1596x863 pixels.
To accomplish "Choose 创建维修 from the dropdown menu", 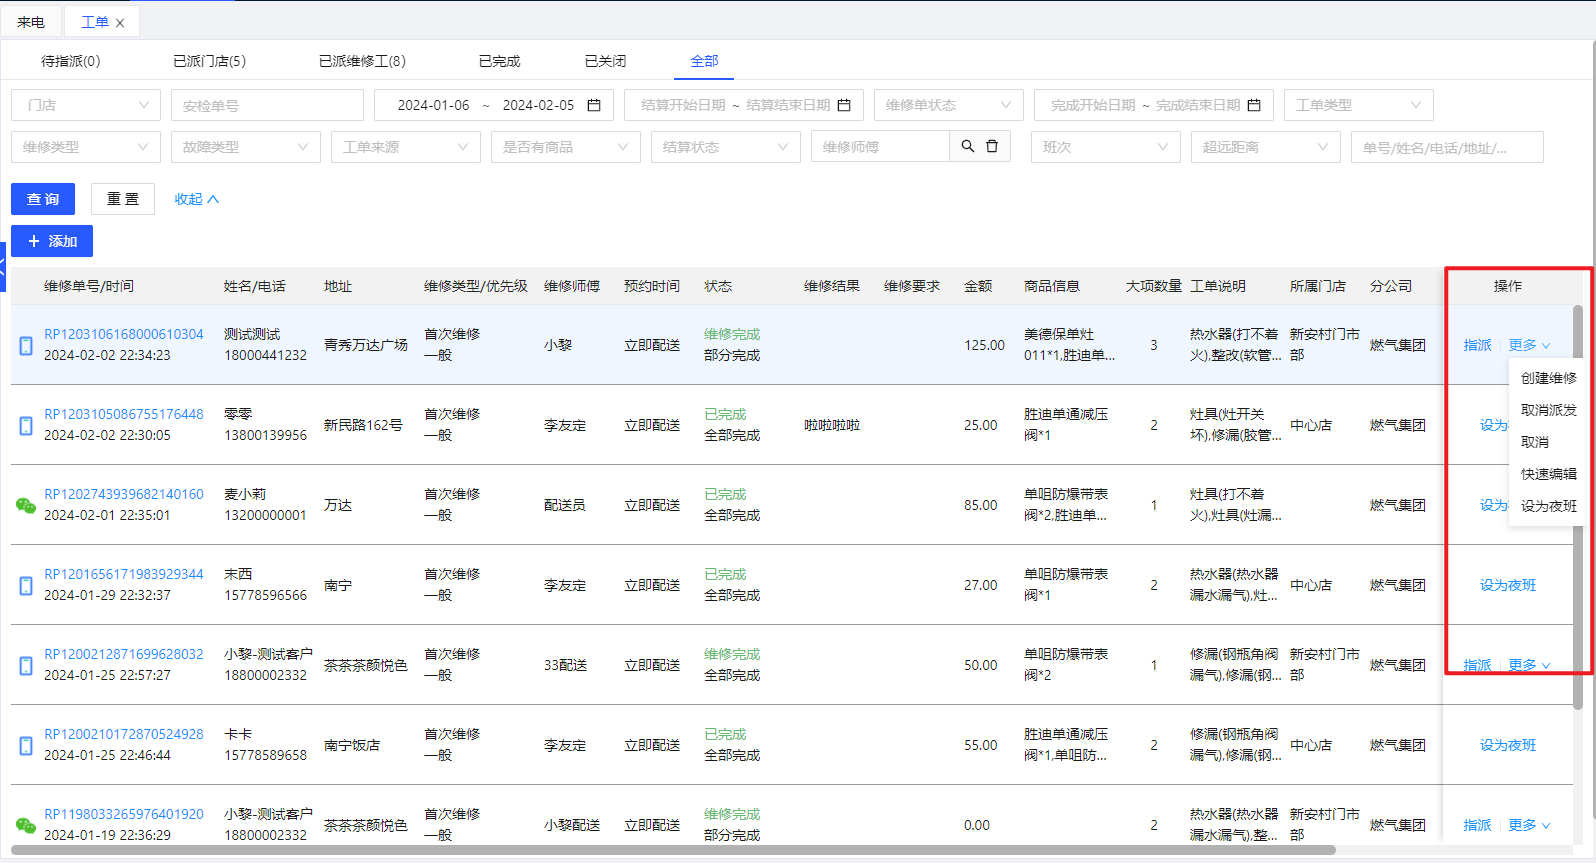I will [x=1548, y=378].
